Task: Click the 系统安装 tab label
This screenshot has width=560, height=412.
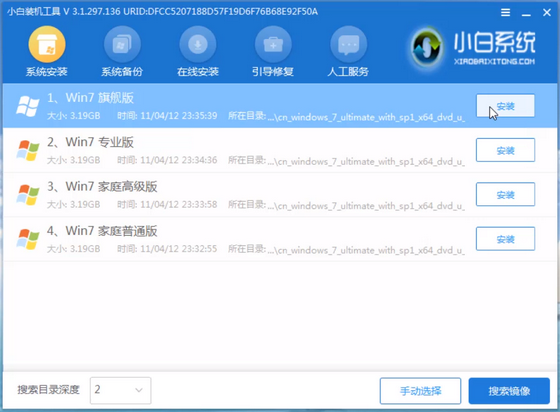Action: pyautogui.click(x=47, y=72)
